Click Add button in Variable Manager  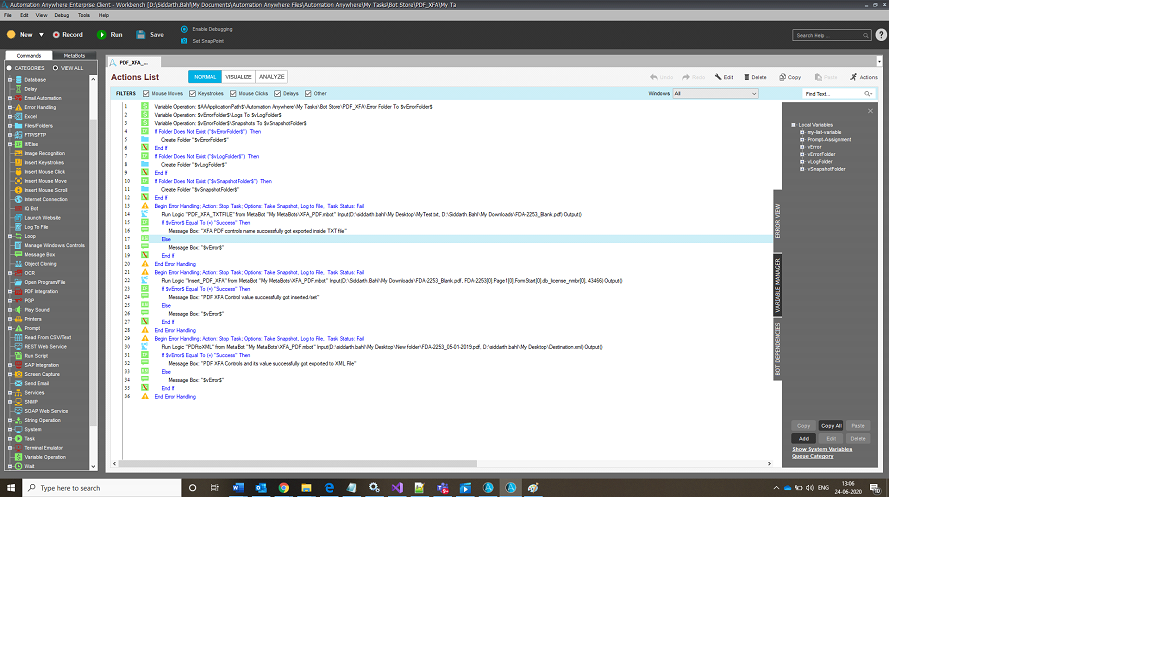pyautogui.click(x=804, y=439)
